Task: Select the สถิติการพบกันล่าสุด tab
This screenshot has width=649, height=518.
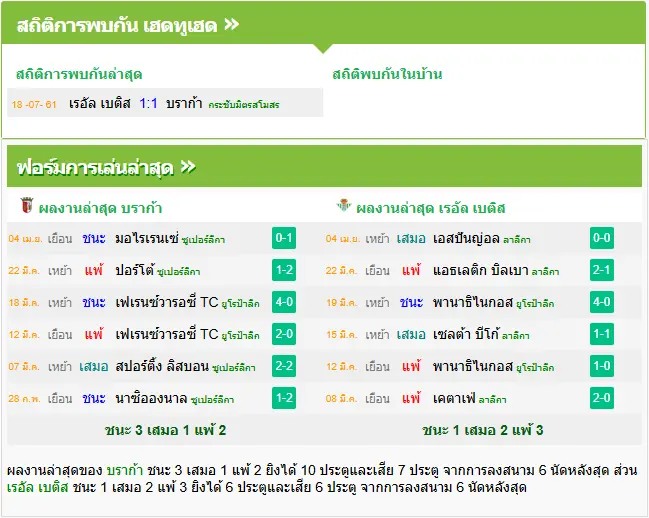Action: click(79, 74)
